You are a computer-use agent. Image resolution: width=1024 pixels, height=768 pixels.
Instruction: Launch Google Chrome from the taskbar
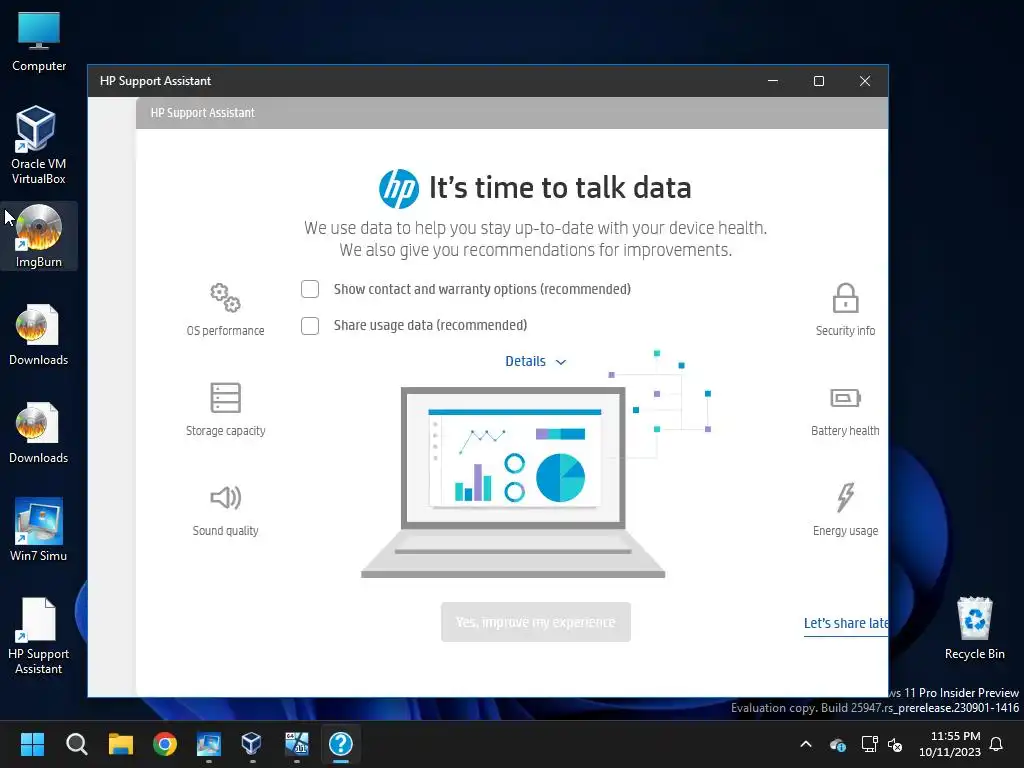click(x=165, y=744)
